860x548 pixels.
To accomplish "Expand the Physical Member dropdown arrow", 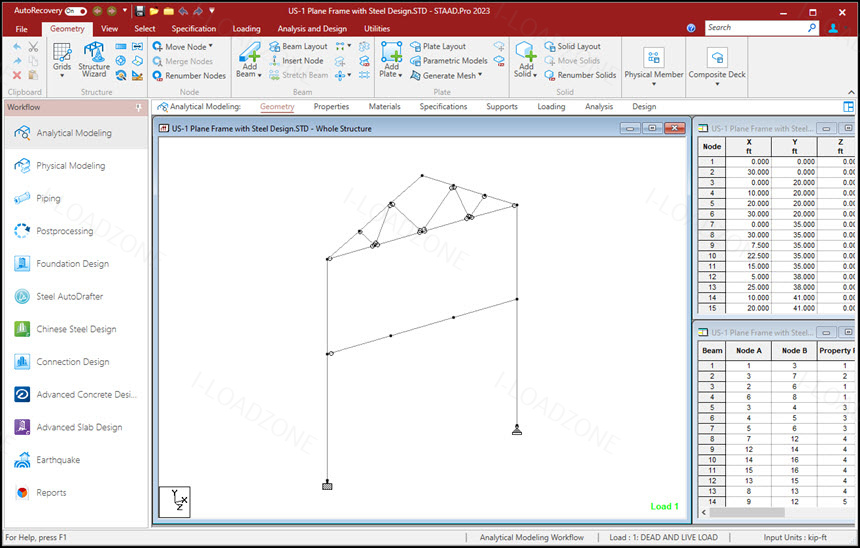I will click(654, 84).
